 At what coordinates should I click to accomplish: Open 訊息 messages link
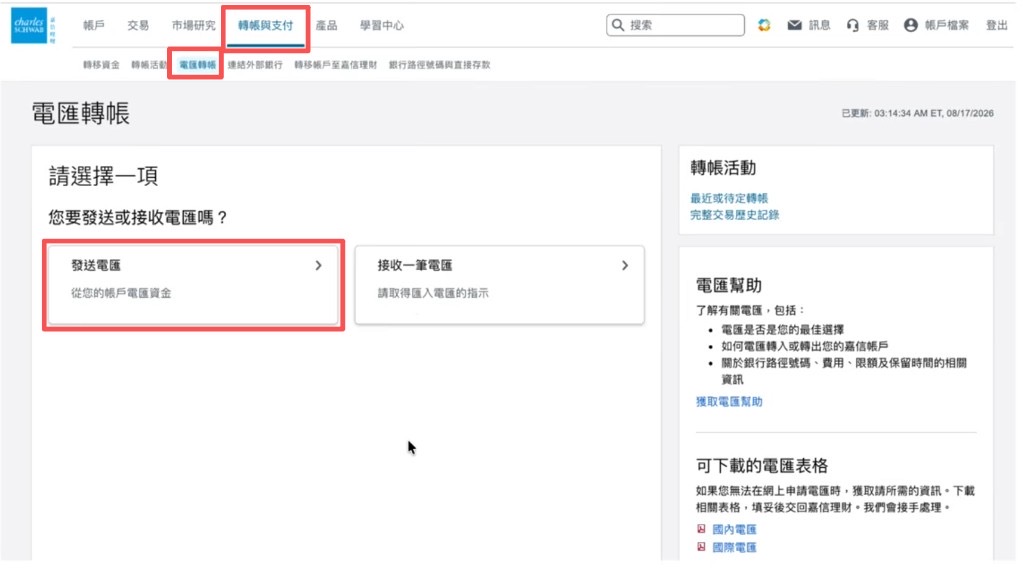[820, 25]
